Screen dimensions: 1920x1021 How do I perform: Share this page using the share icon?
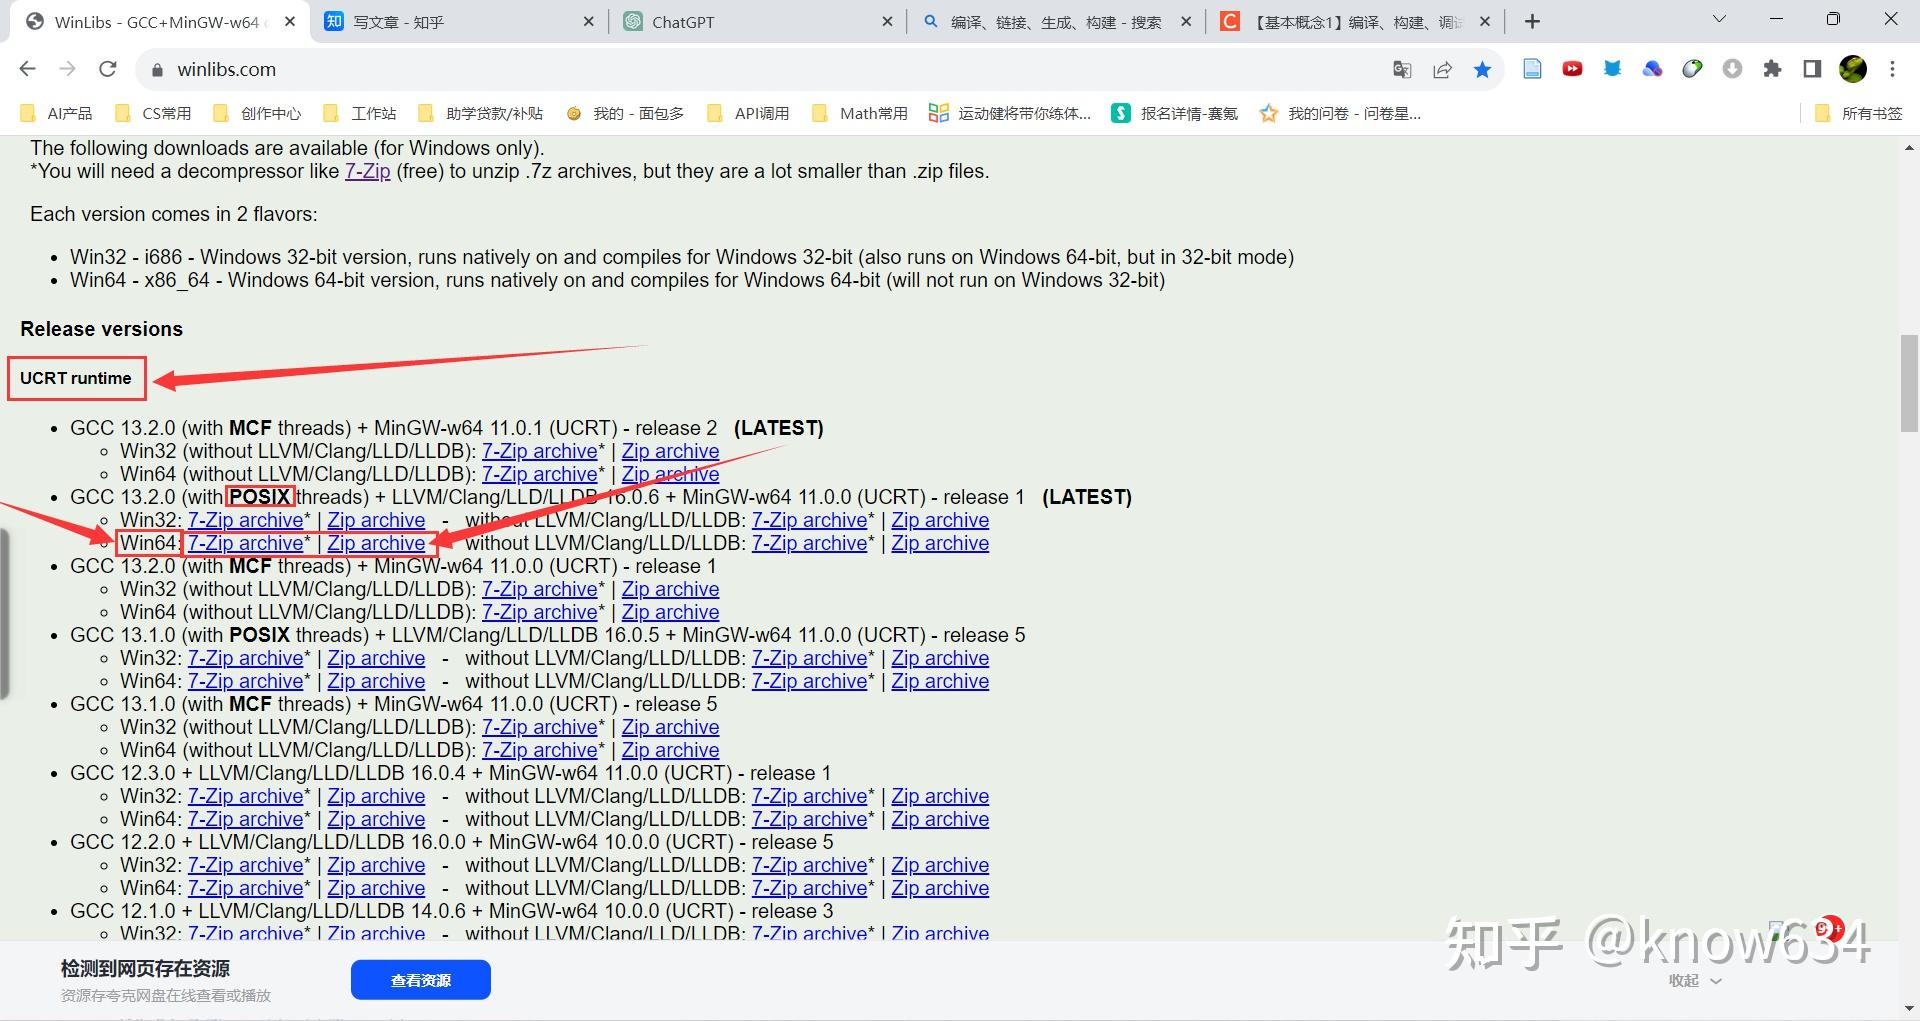coord(1442,69)
